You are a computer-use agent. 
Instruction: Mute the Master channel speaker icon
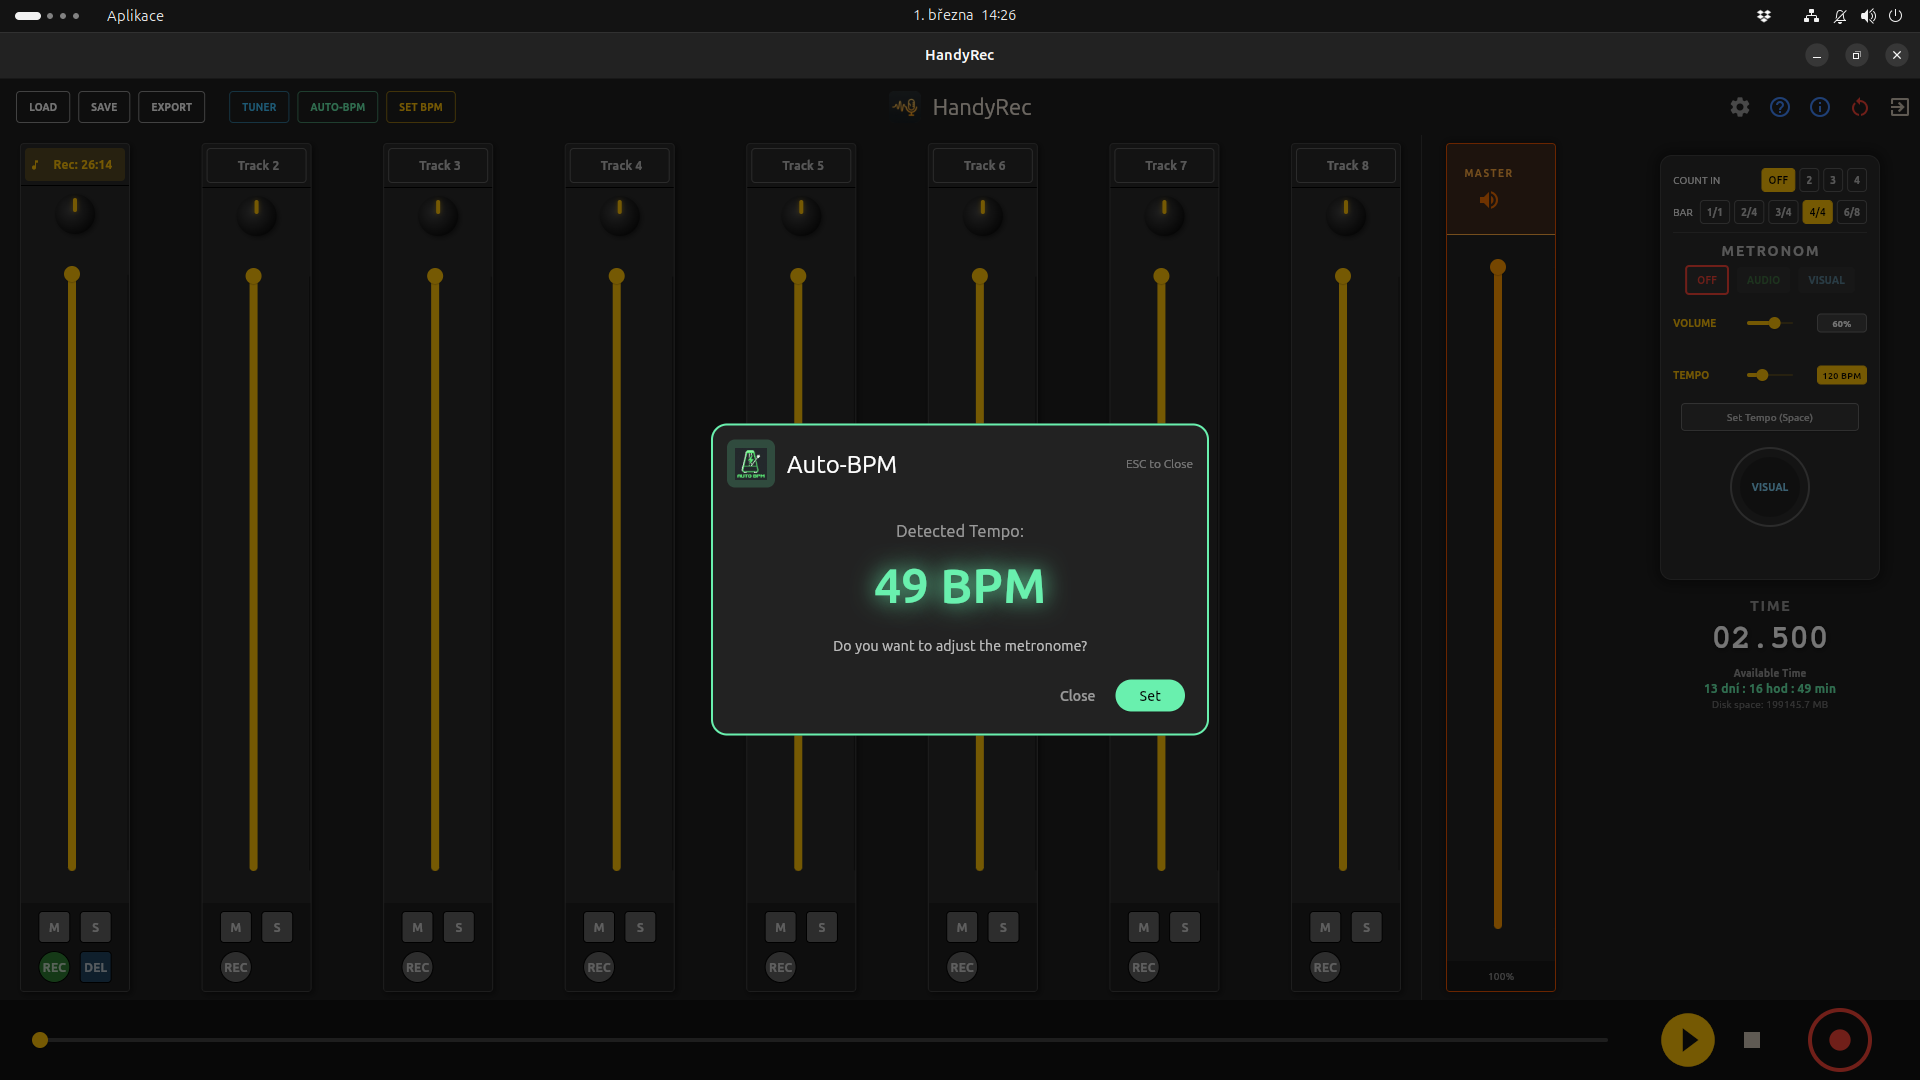click(x=1488, y=200)
